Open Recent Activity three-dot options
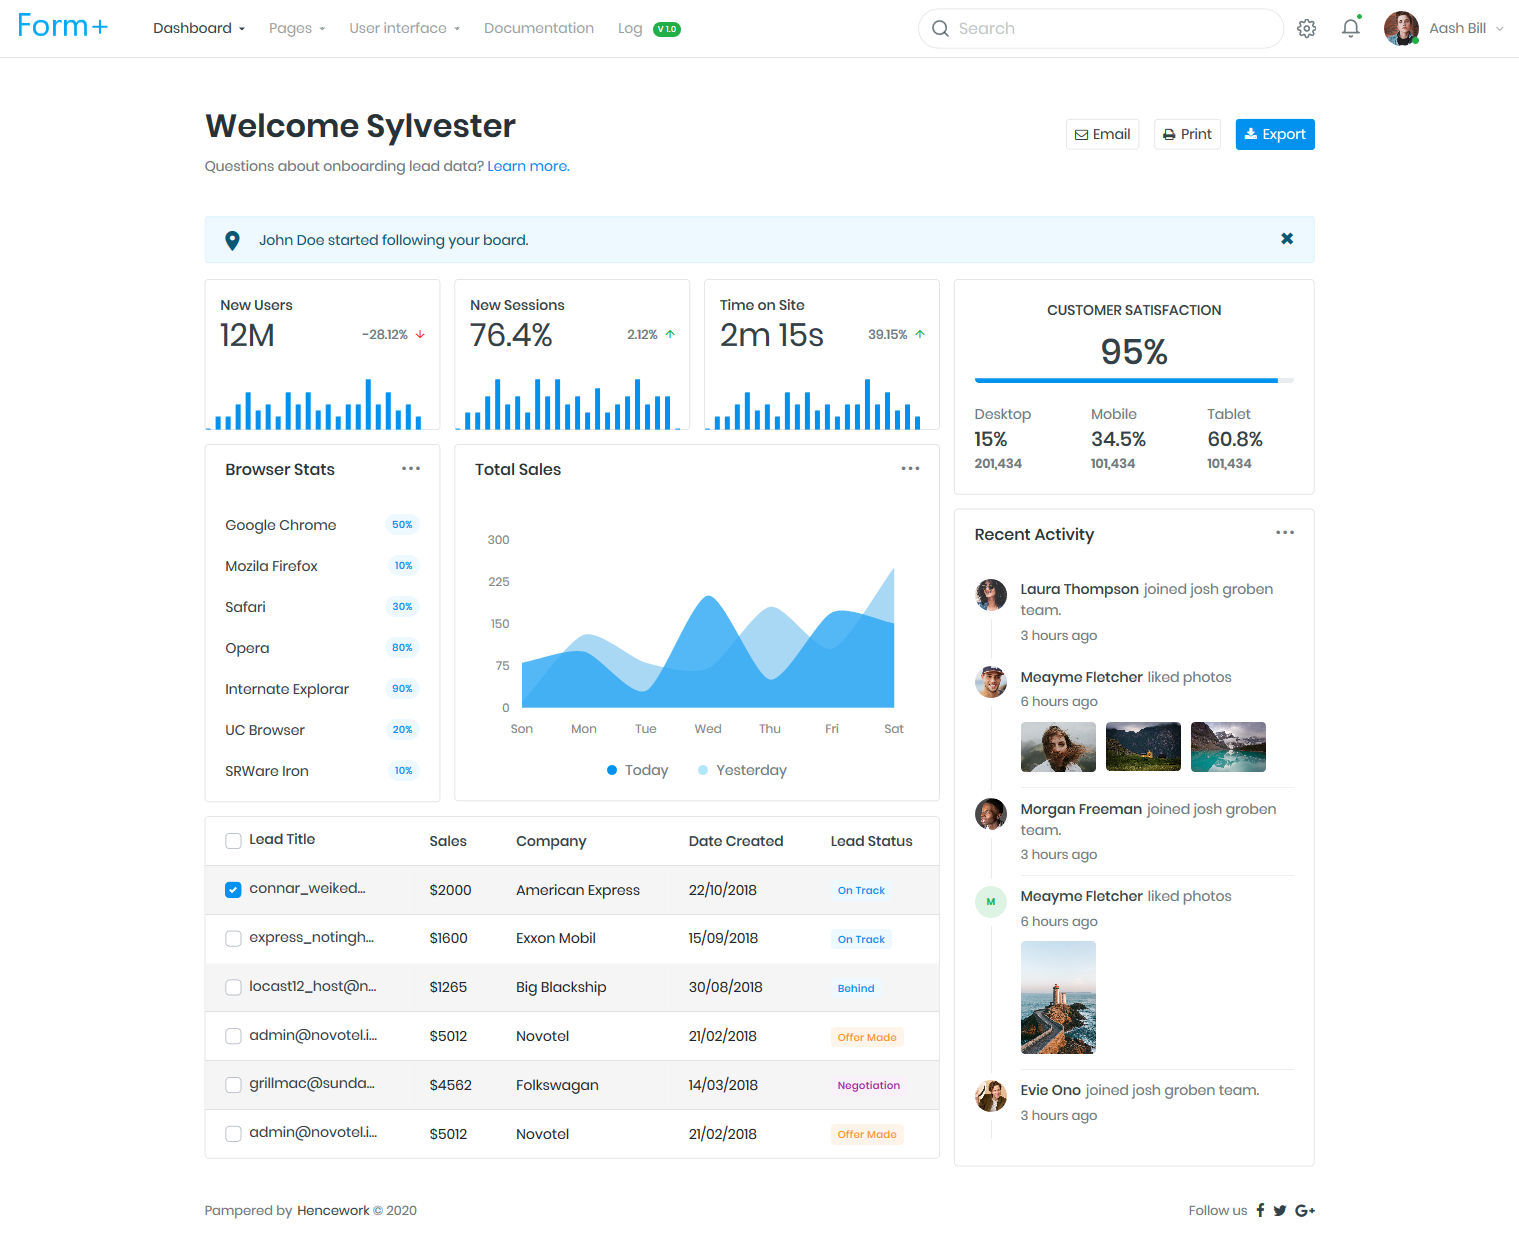 point(1285,533)
